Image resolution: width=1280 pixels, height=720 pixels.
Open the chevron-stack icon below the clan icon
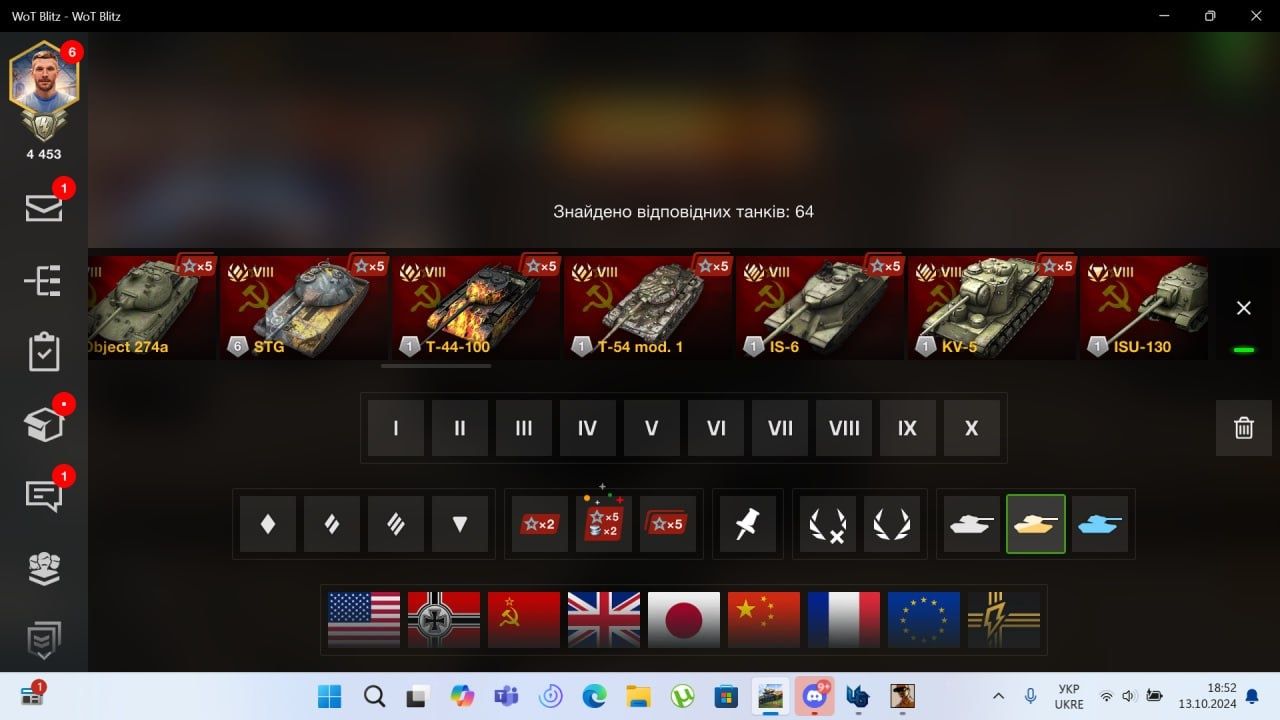coord(44,640)
